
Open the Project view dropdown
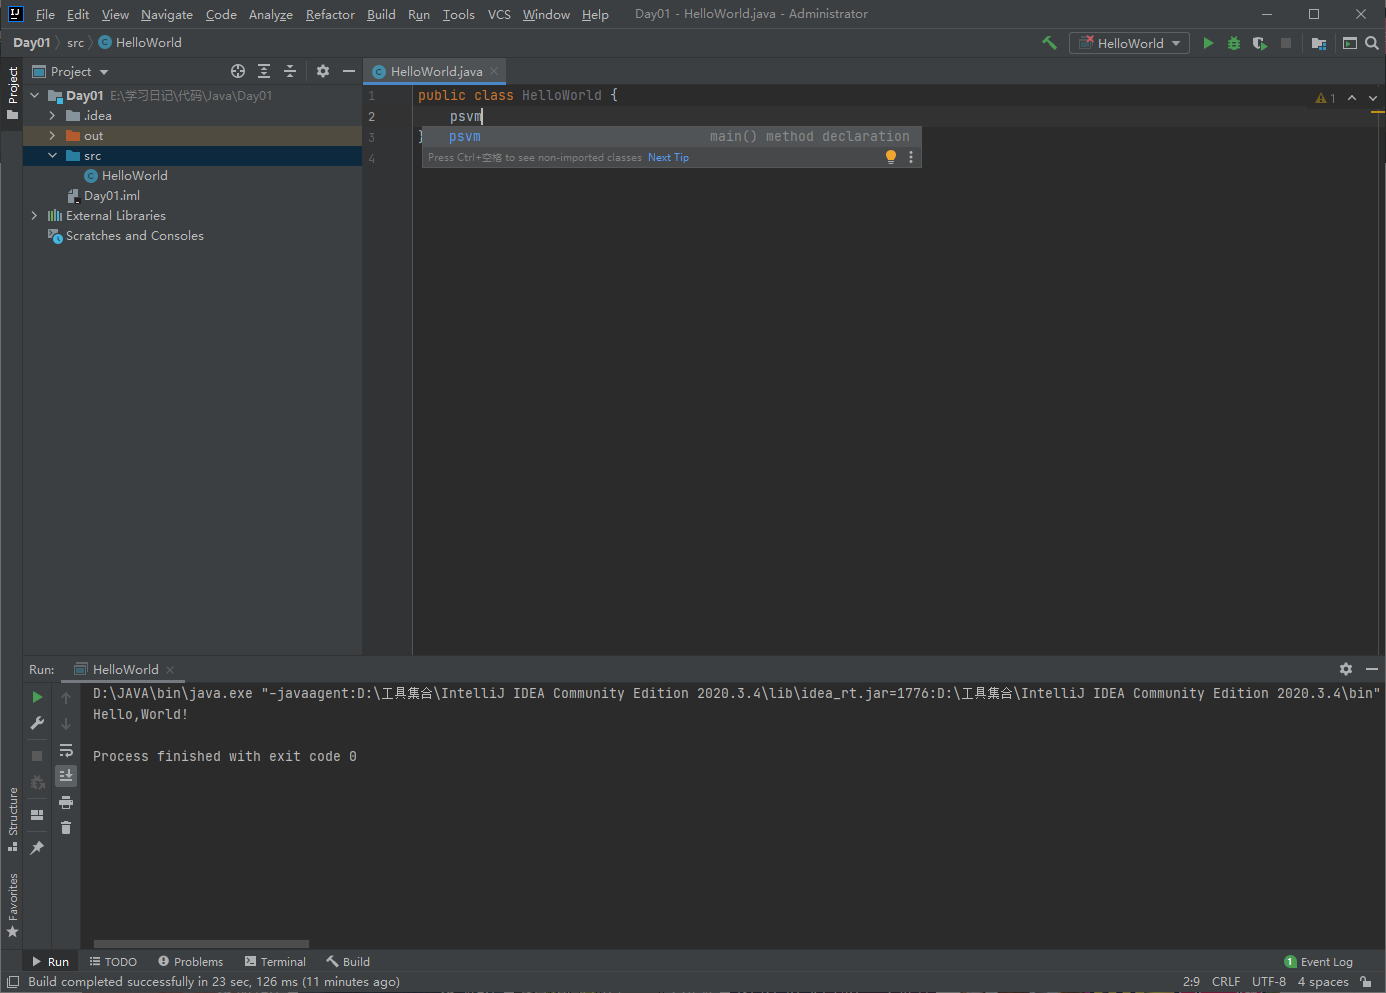pyautogui.click(x=70, y=71)
